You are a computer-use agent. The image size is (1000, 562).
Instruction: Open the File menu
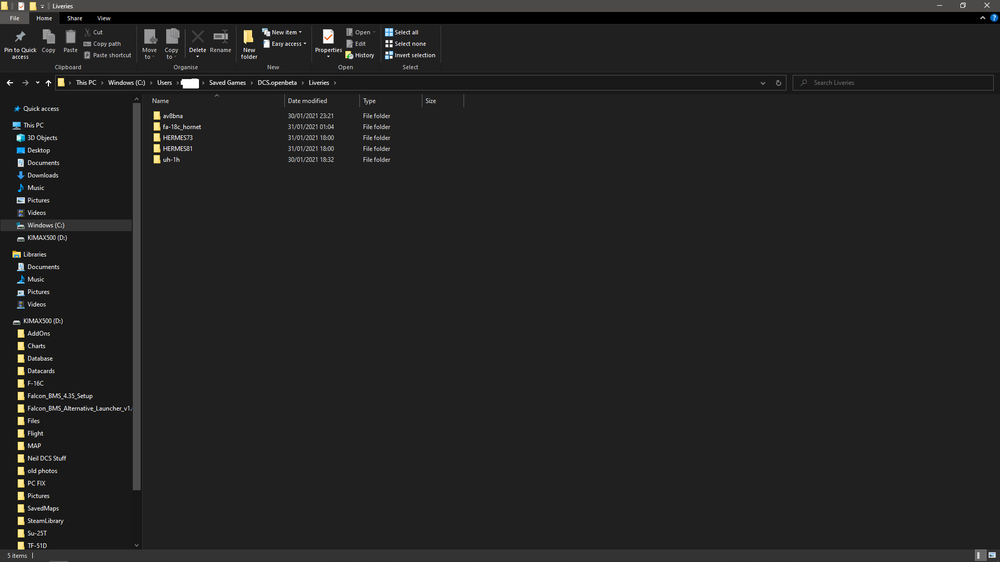(x=14, y=18)
